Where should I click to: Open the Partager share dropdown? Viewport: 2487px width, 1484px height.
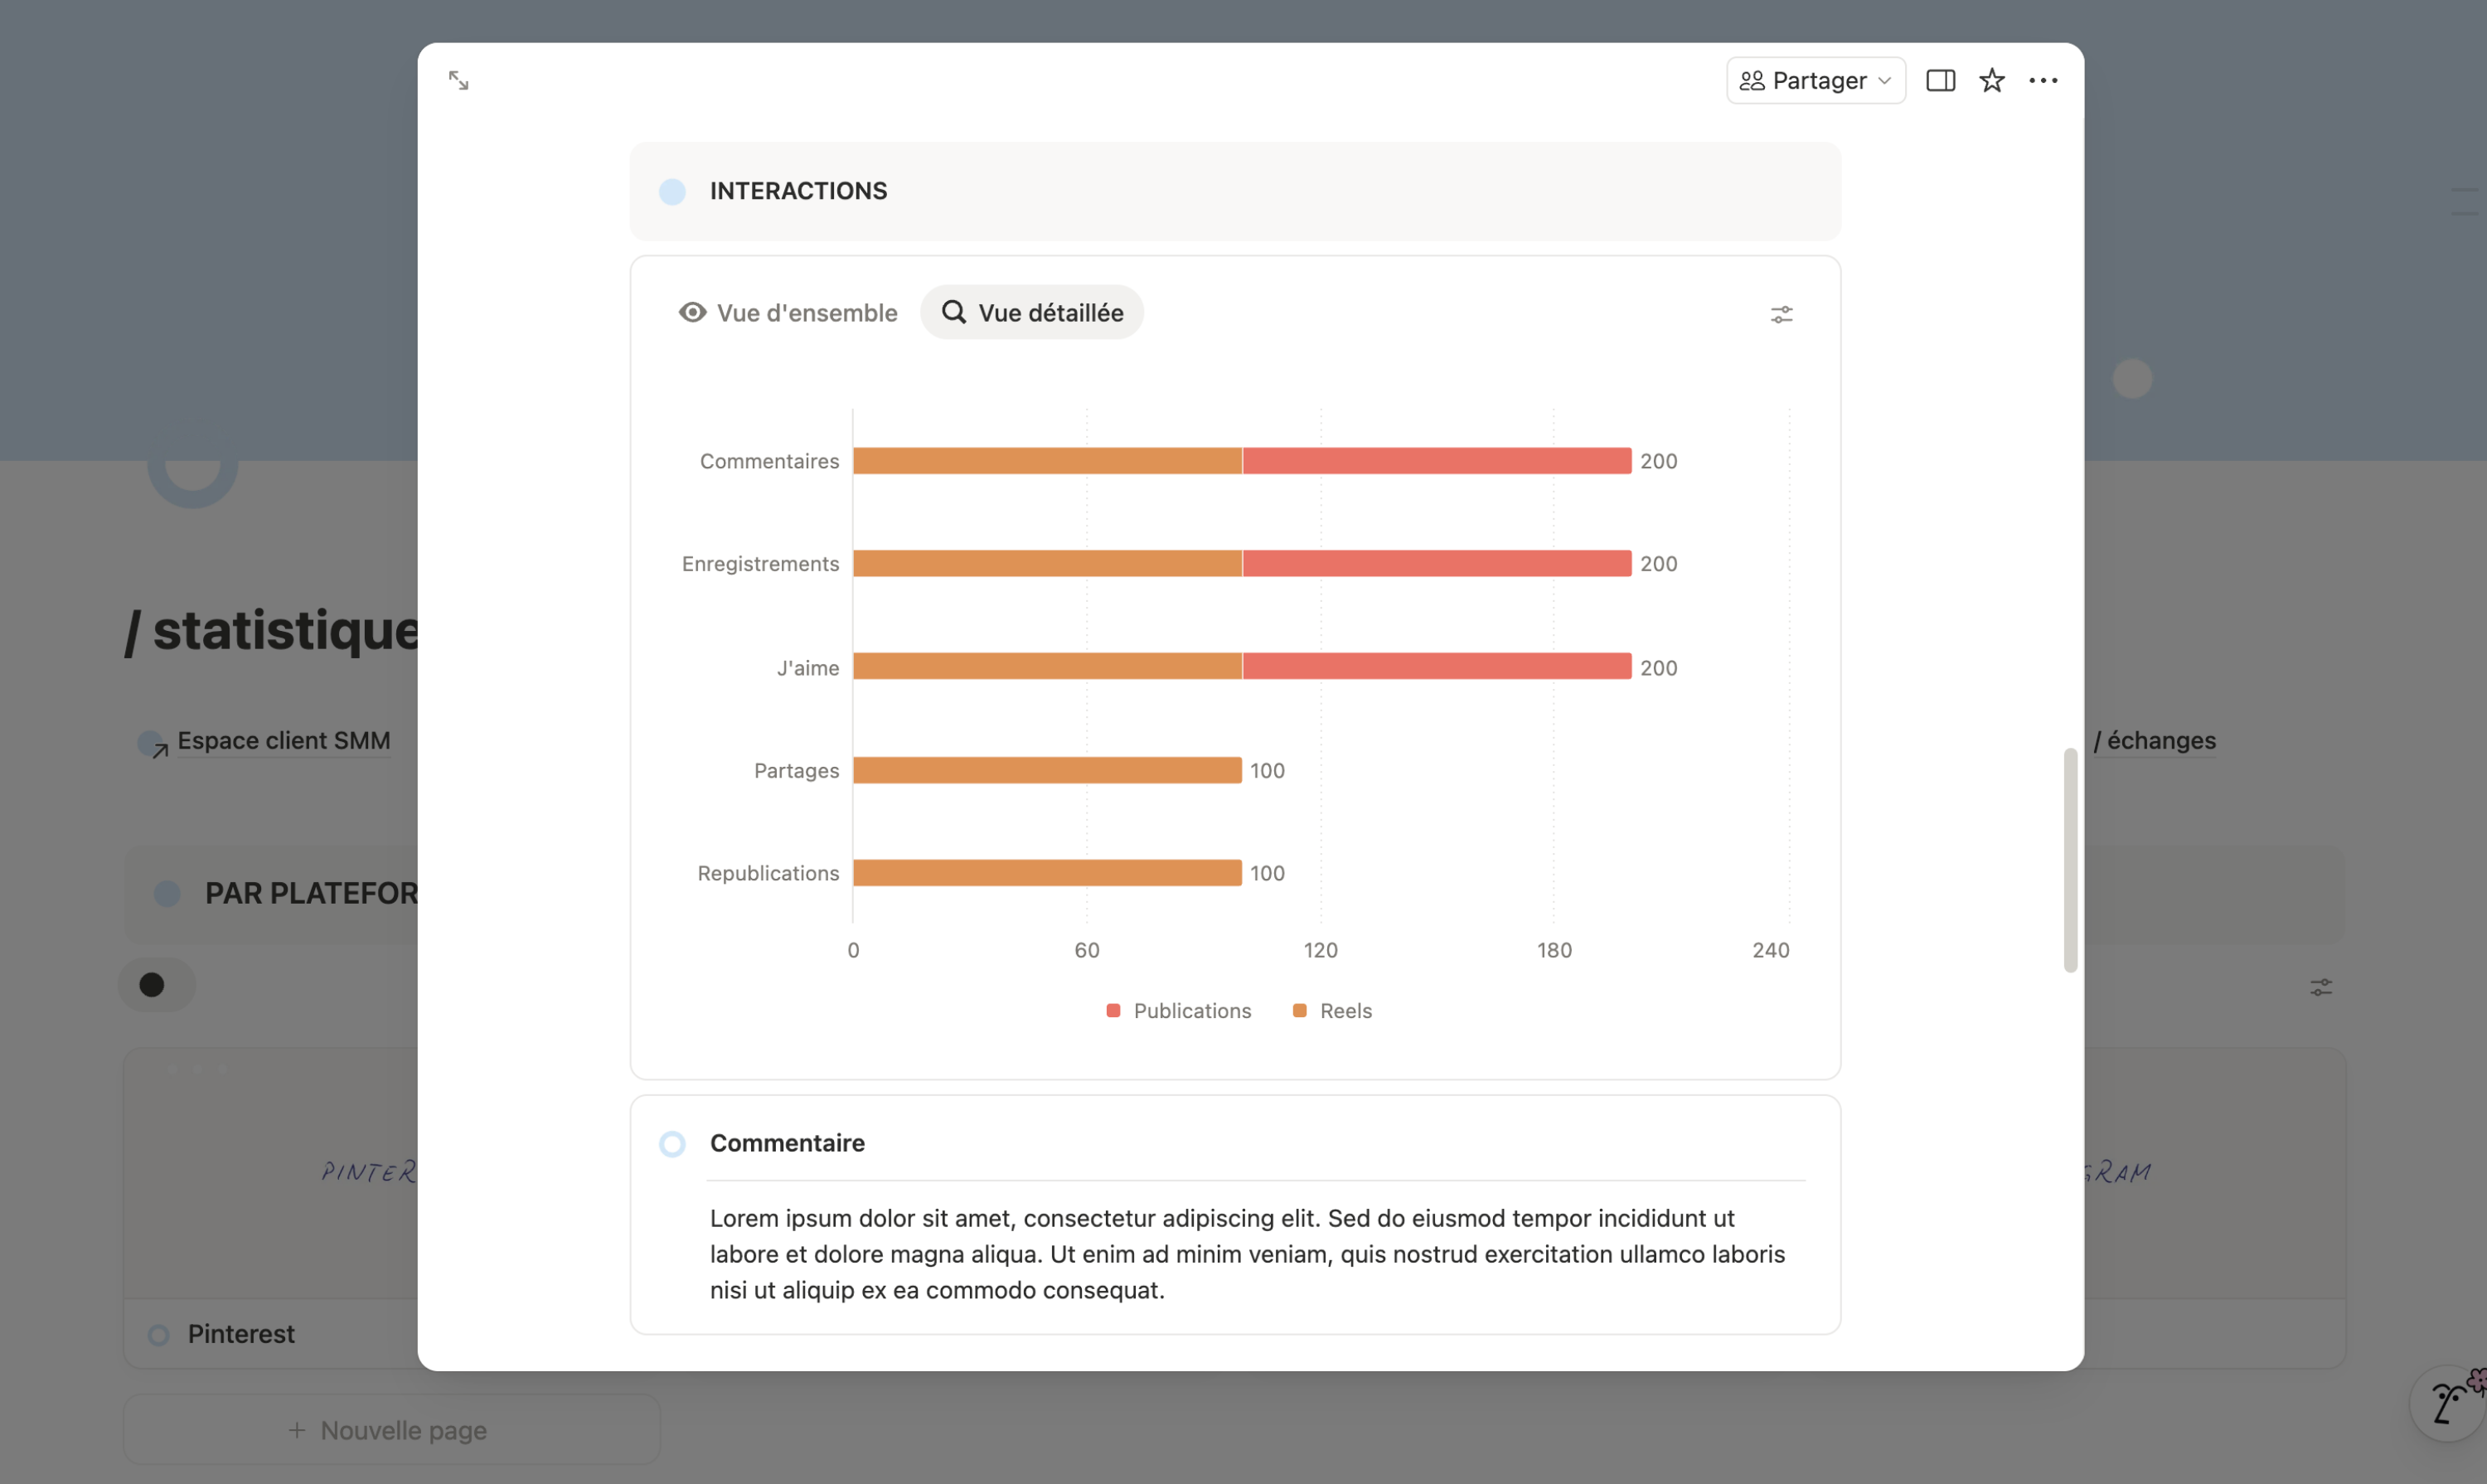click(1815, 81)
